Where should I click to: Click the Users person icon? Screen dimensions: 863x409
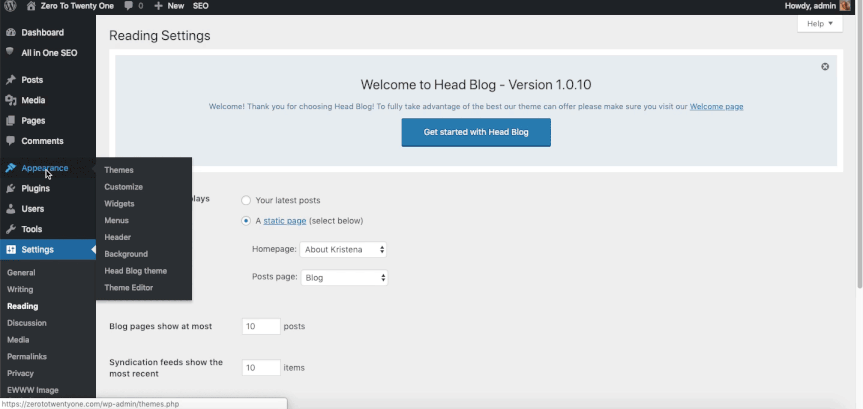coord(10,209)
